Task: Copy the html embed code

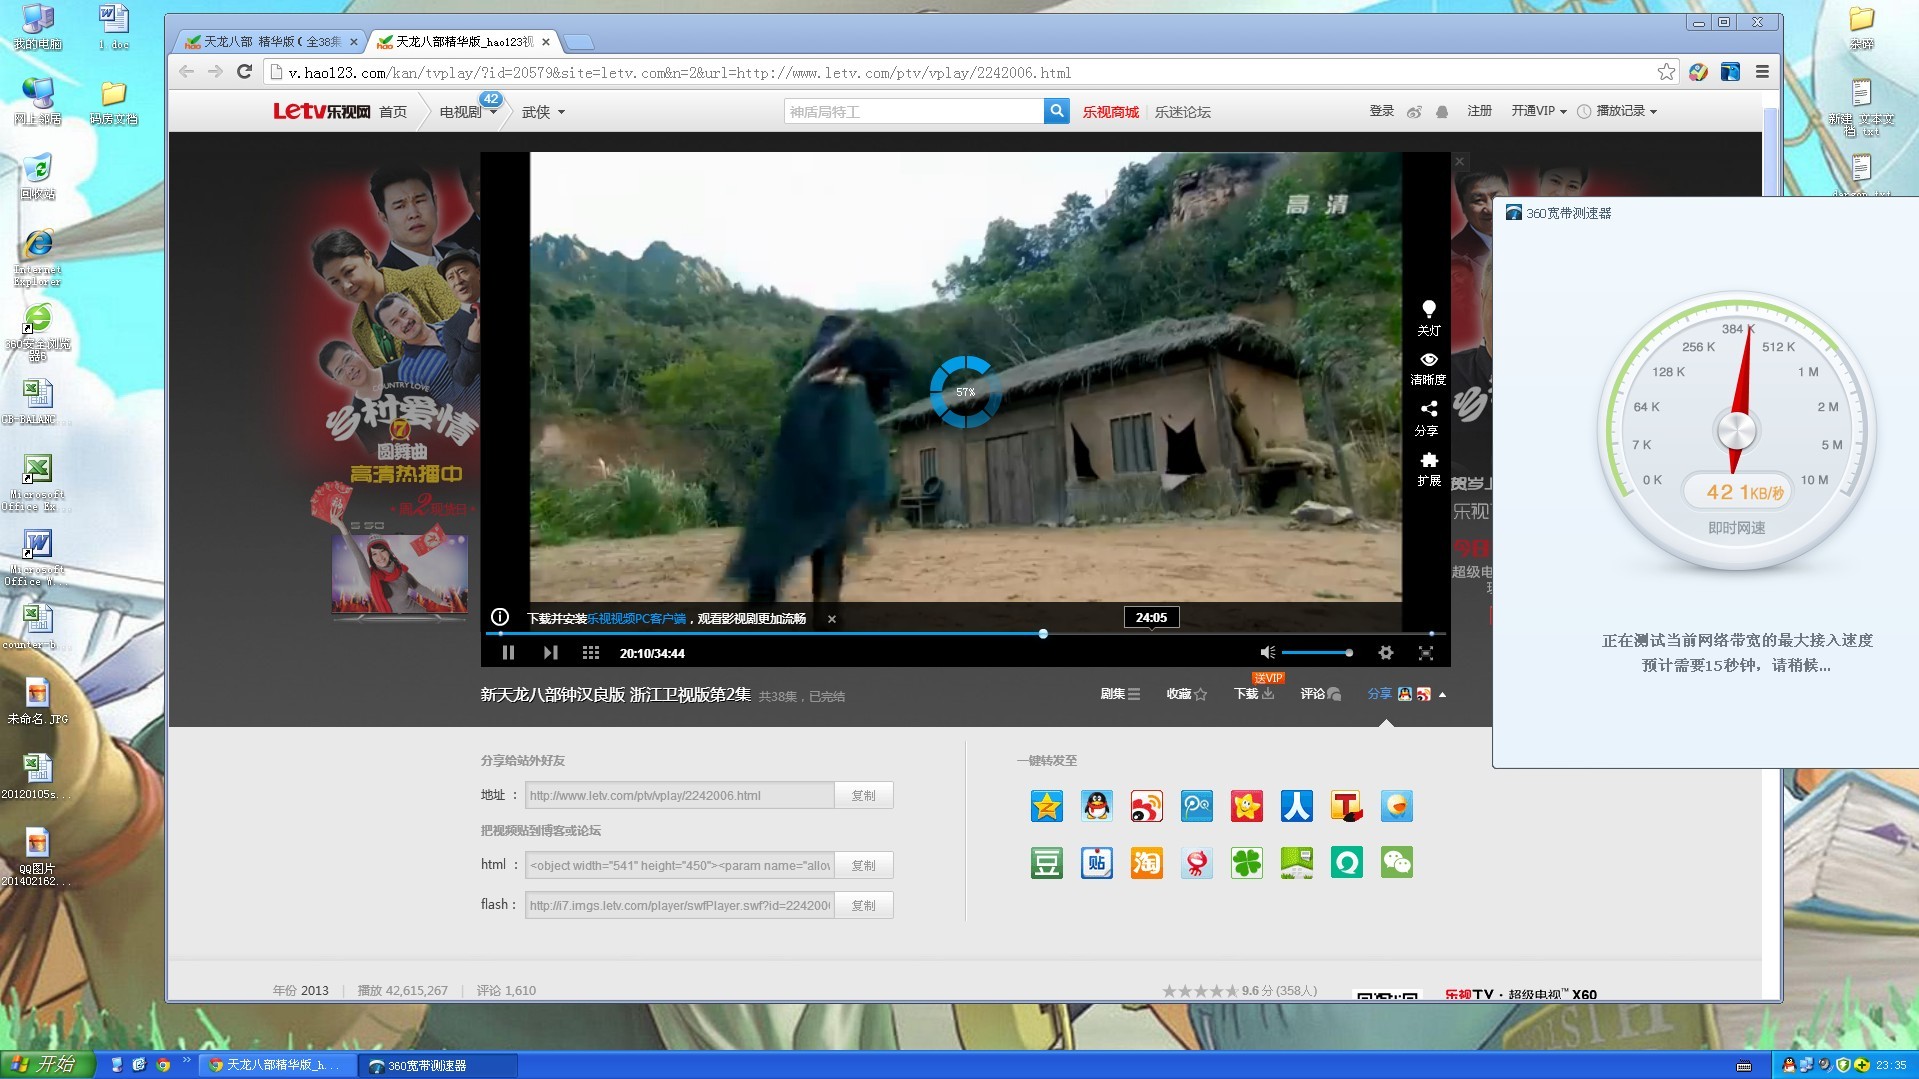Action: click(863, 866)
